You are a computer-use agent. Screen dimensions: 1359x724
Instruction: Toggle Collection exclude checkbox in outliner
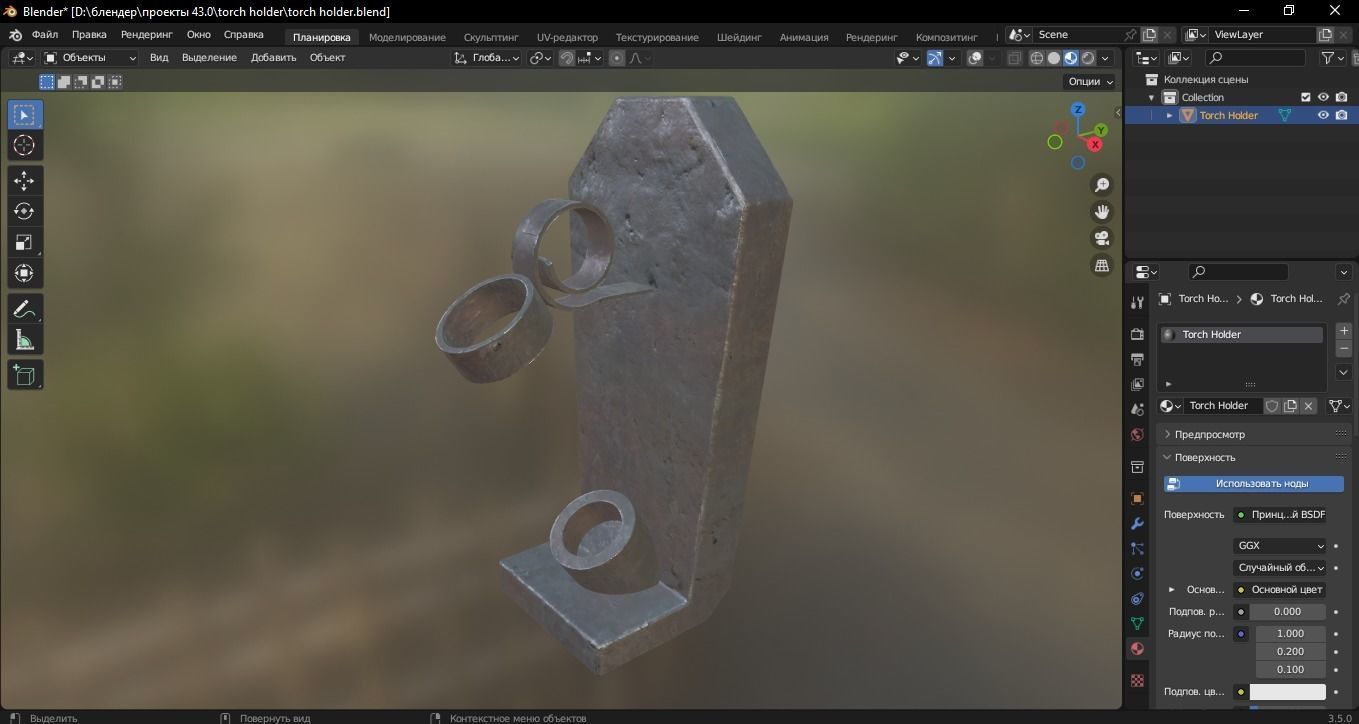coord(1305,97)
